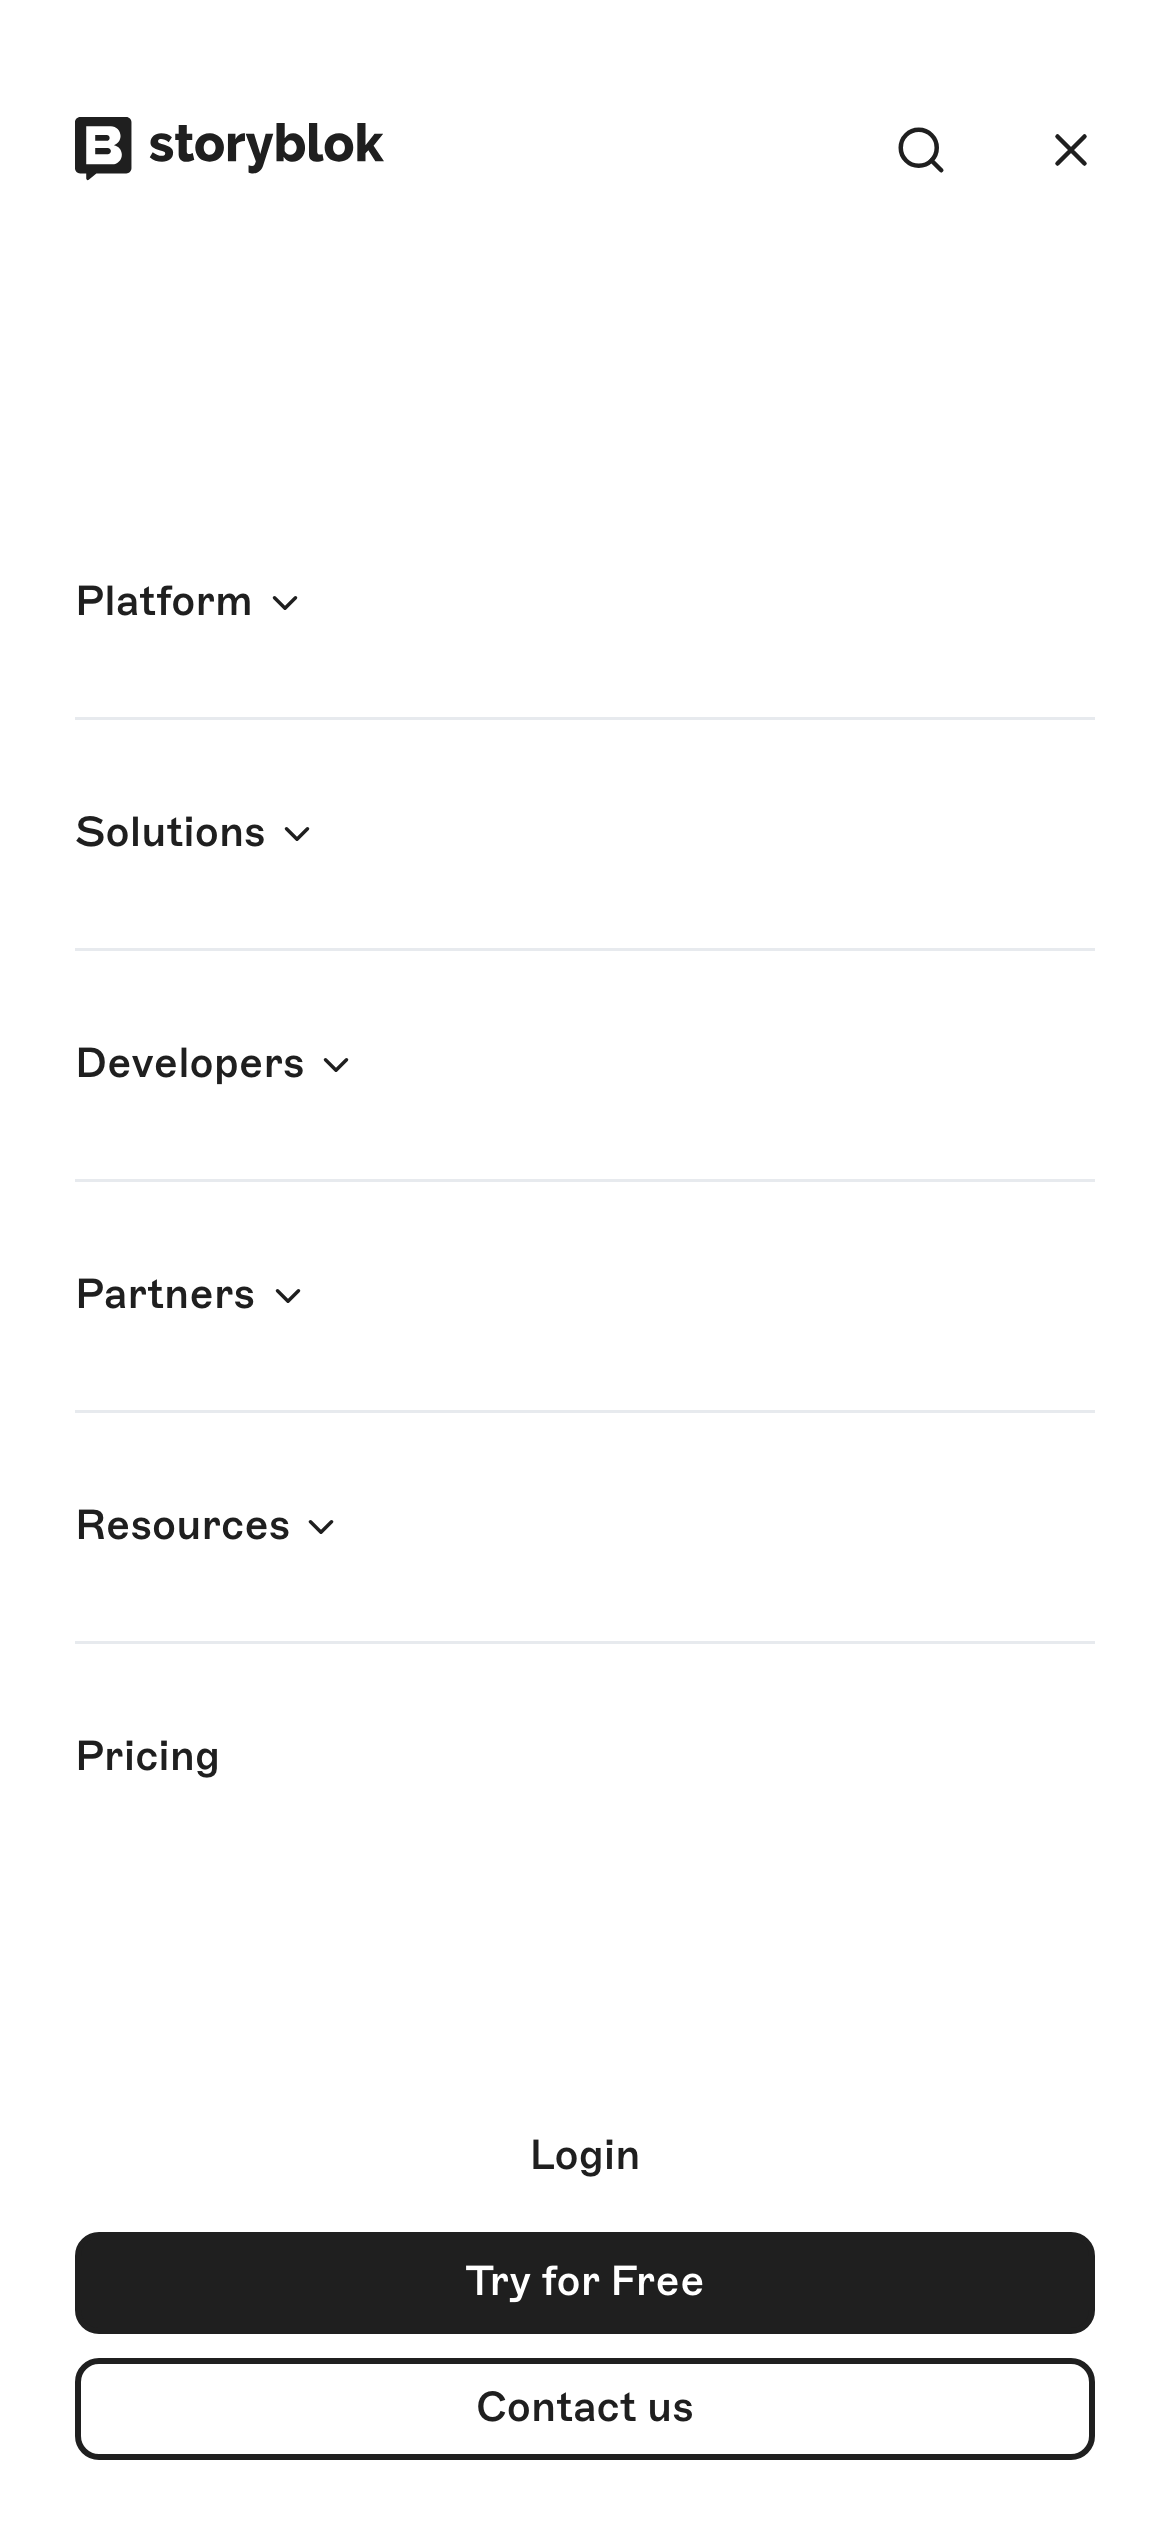Select the Solutions menu label
Image resolution: width=1170 pixels, height=2532 pixels.
coord(171,833)
